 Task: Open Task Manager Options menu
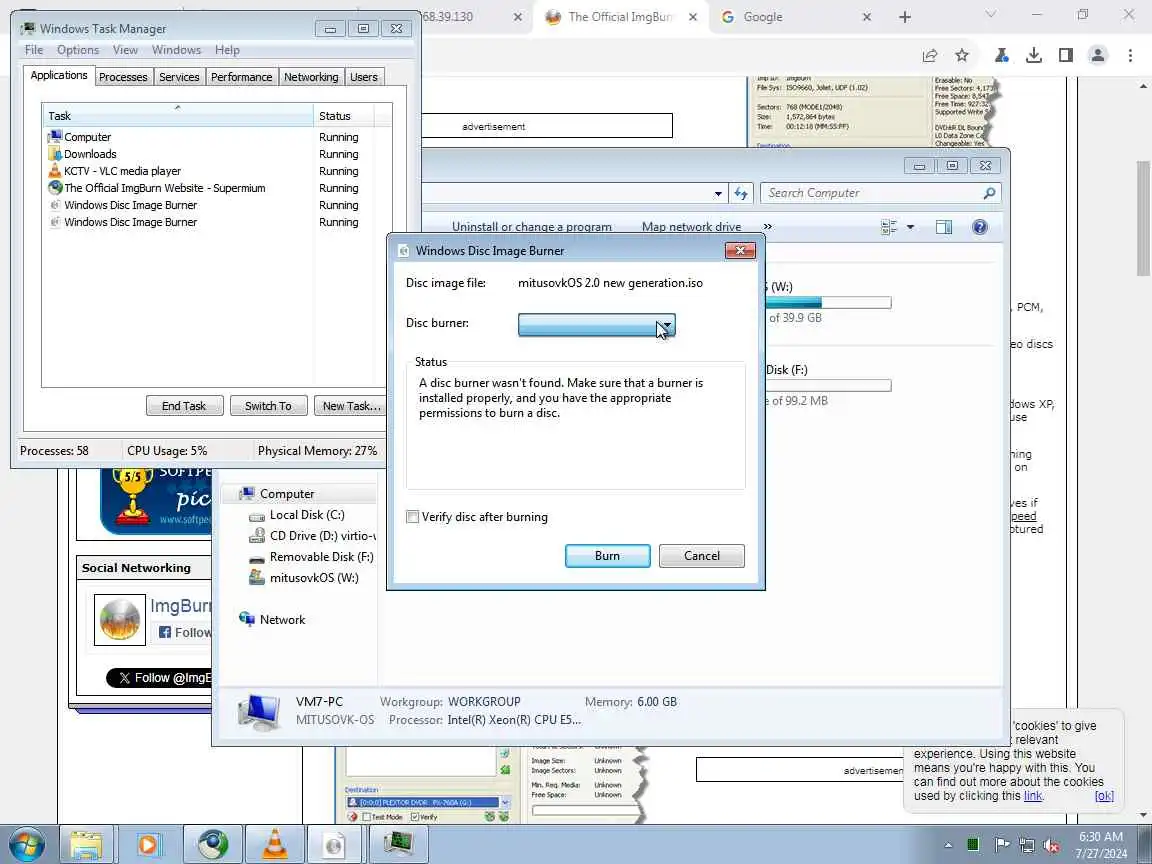pyautogui.click(x=78, y=50)
